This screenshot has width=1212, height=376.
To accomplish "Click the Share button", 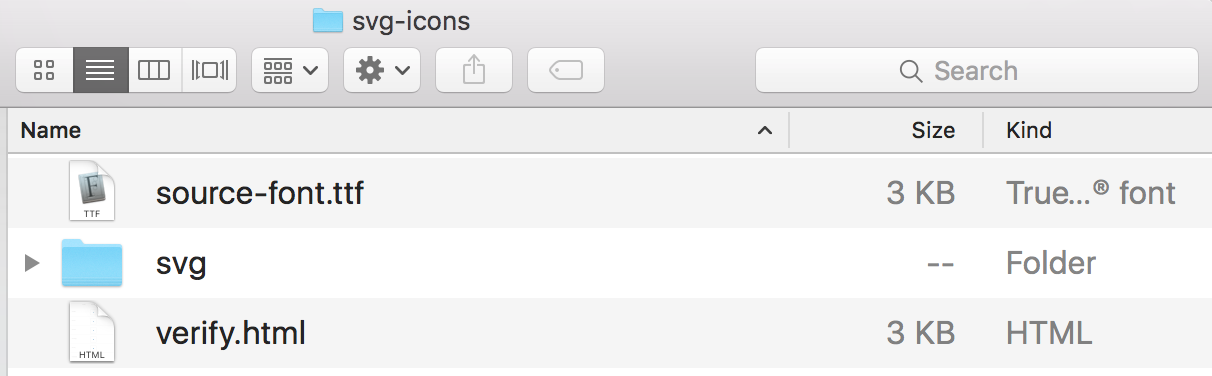I will pos(474,70).
